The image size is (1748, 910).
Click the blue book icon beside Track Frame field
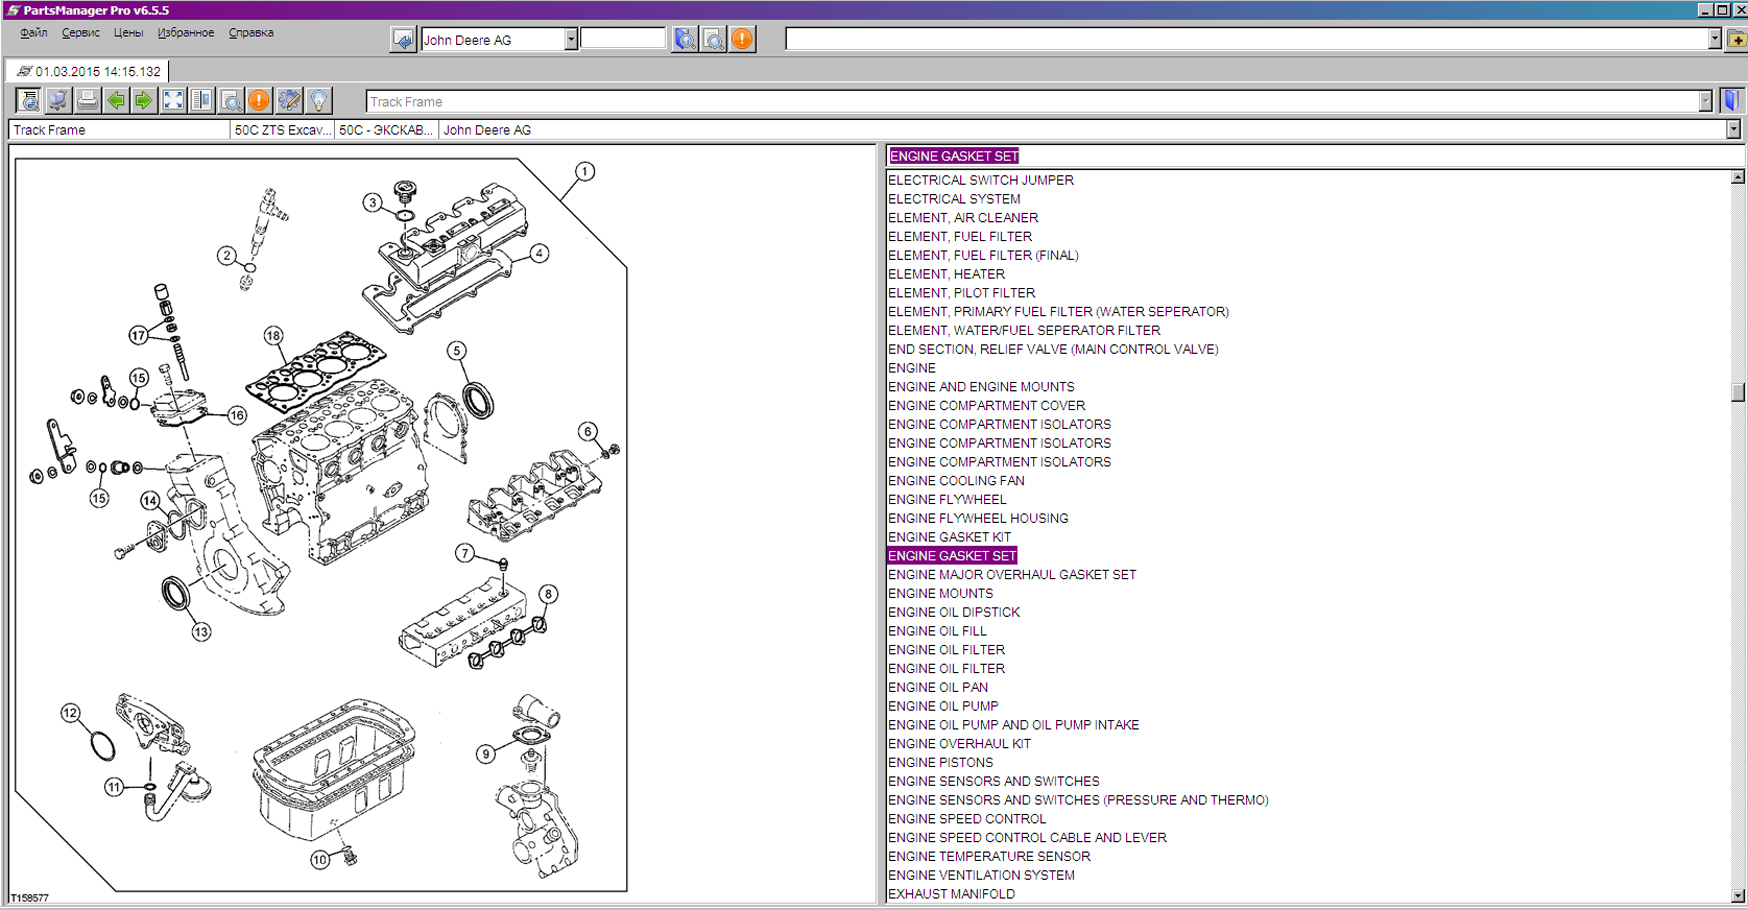point(1731,101)
